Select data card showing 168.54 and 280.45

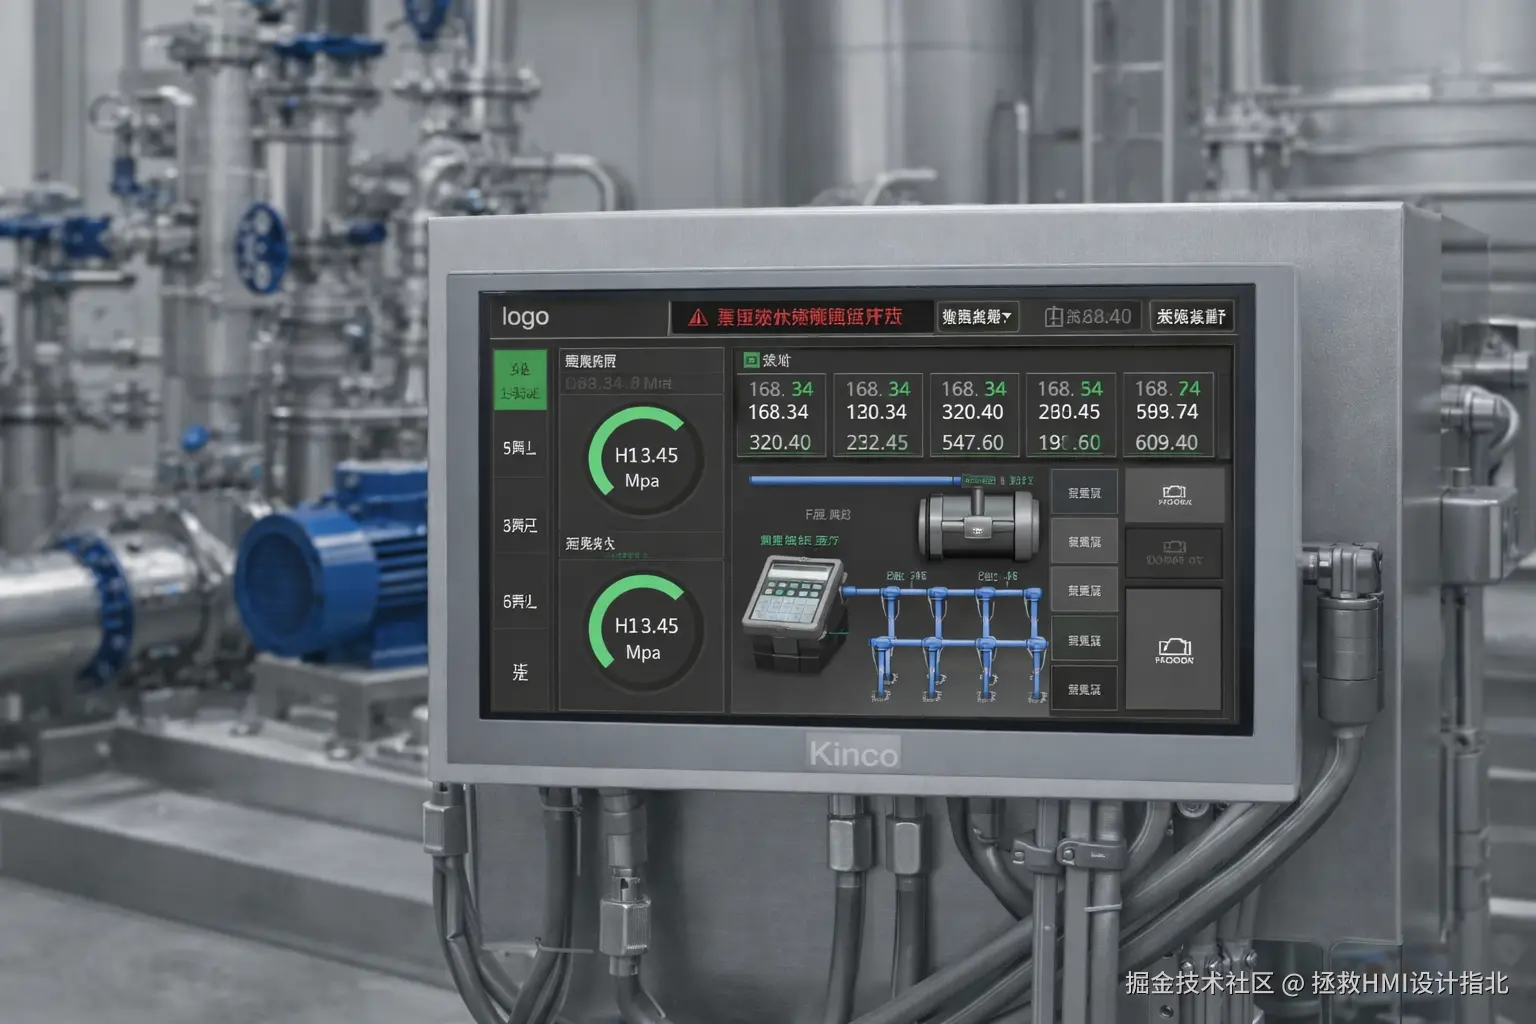pos(1070,415)
